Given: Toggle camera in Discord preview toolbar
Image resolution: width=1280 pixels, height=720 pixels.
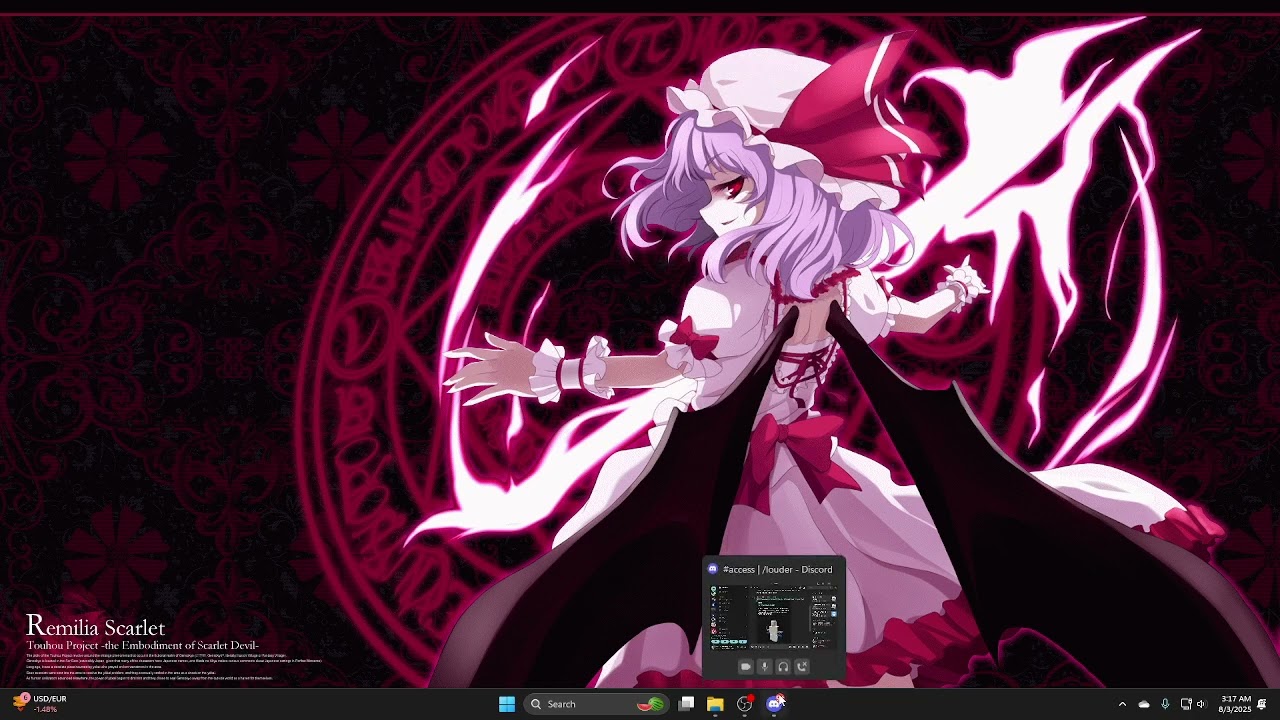Looking at the screenshot, I should click(745, 666).
